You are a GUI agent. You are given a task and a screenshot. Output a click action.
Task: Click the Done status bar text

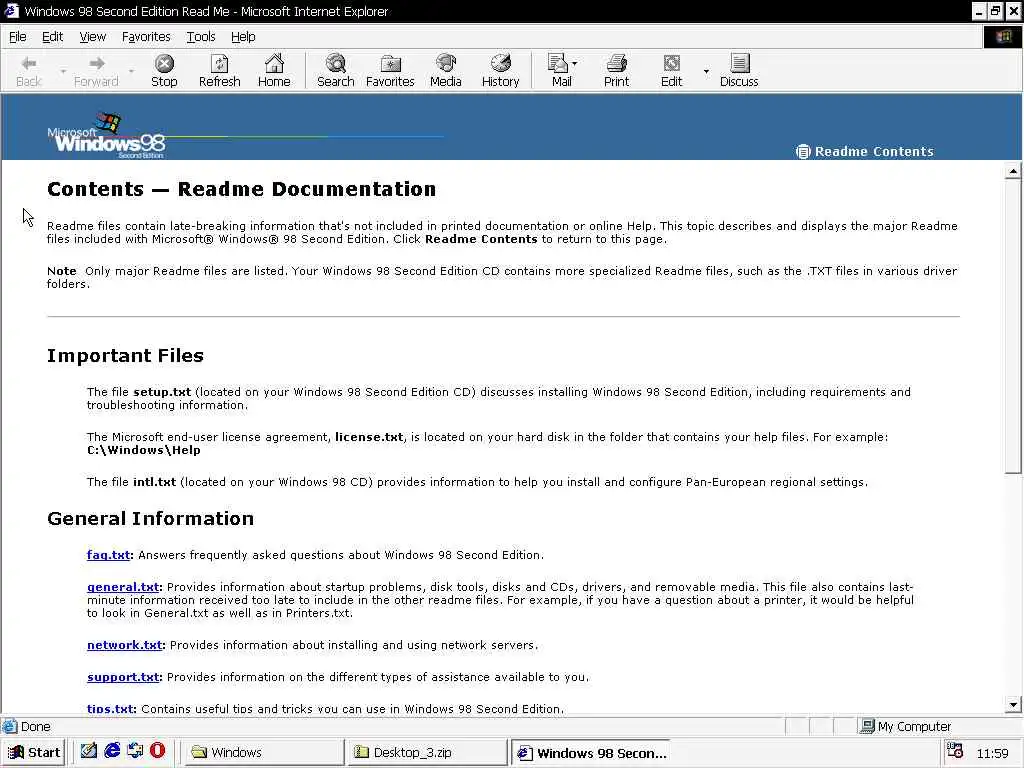click(x=35, y=726)
